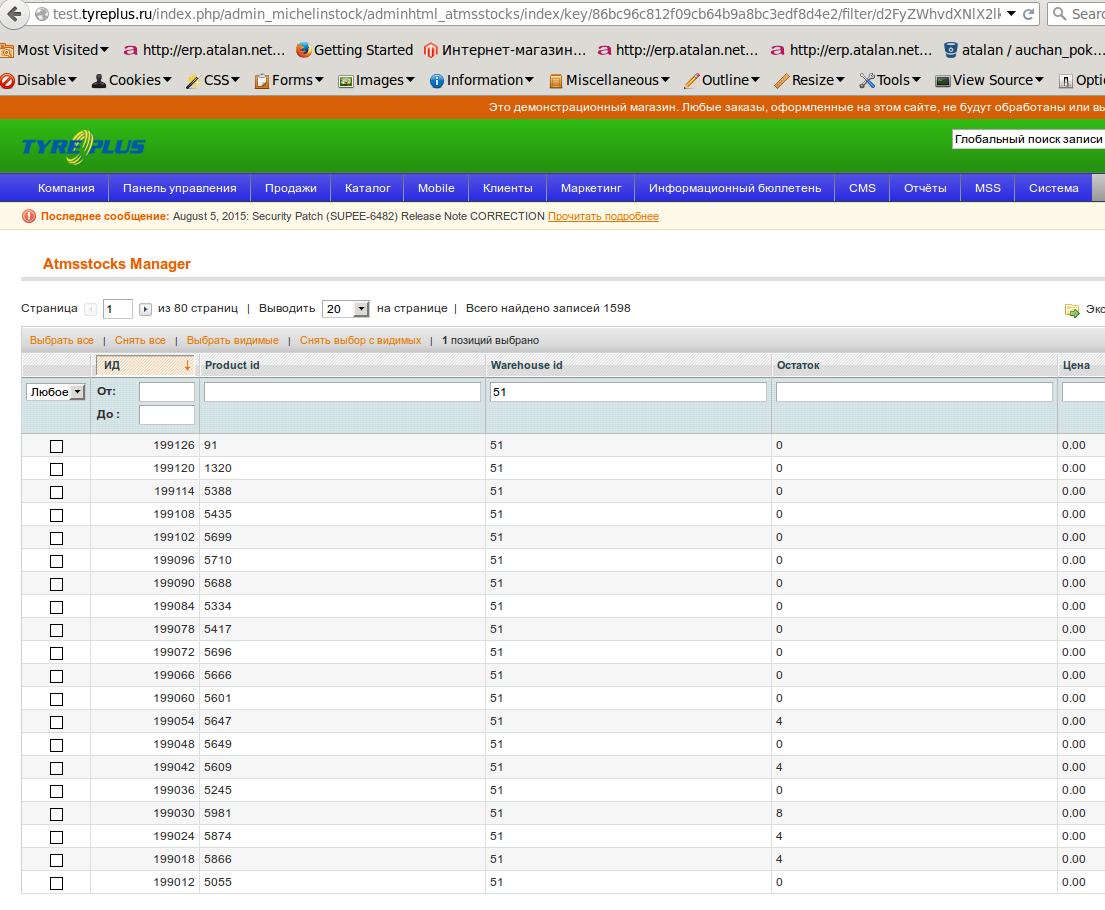Select checkbox for row ID 199054

pos(56,723)
